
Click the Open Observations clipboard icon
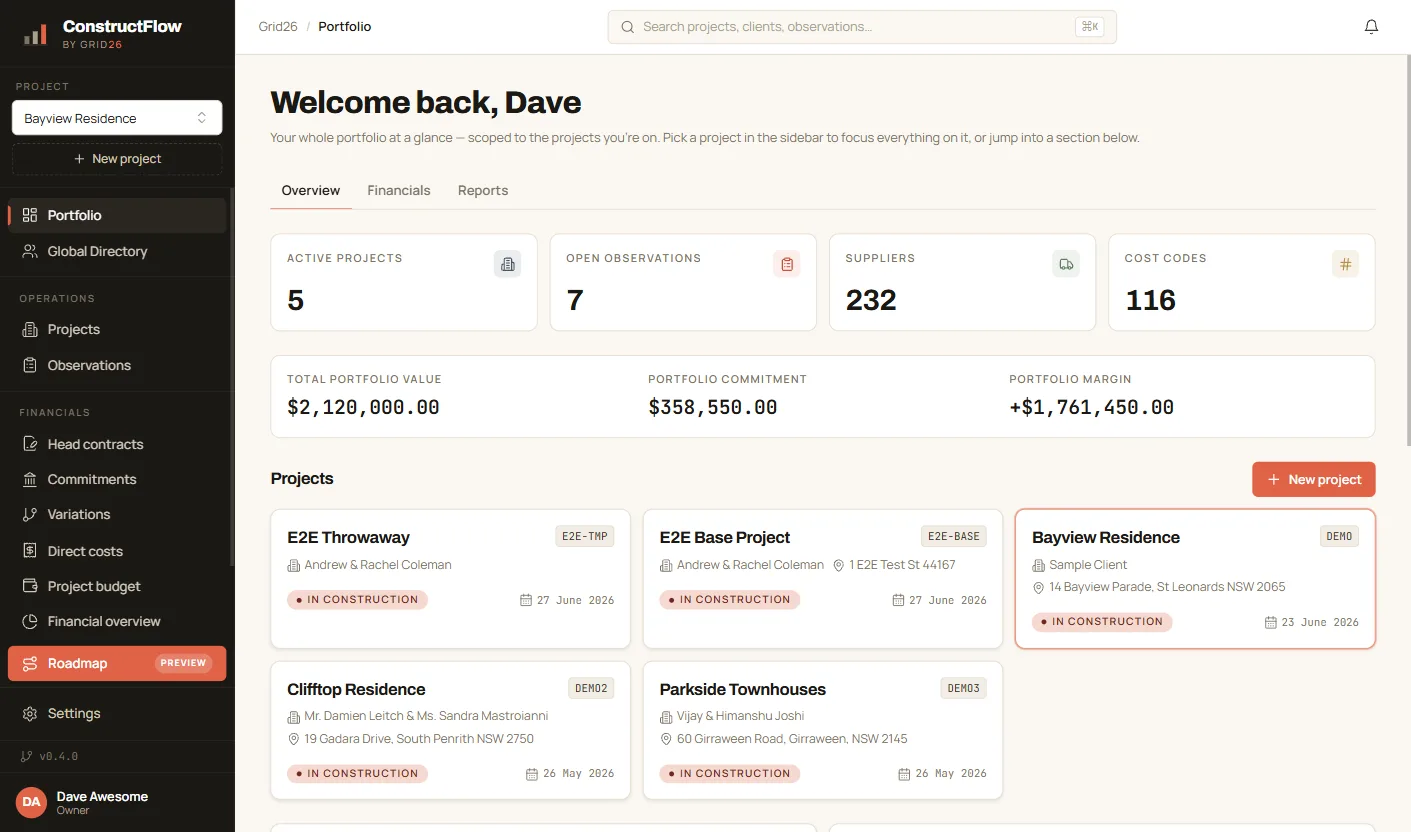(787, 264)
